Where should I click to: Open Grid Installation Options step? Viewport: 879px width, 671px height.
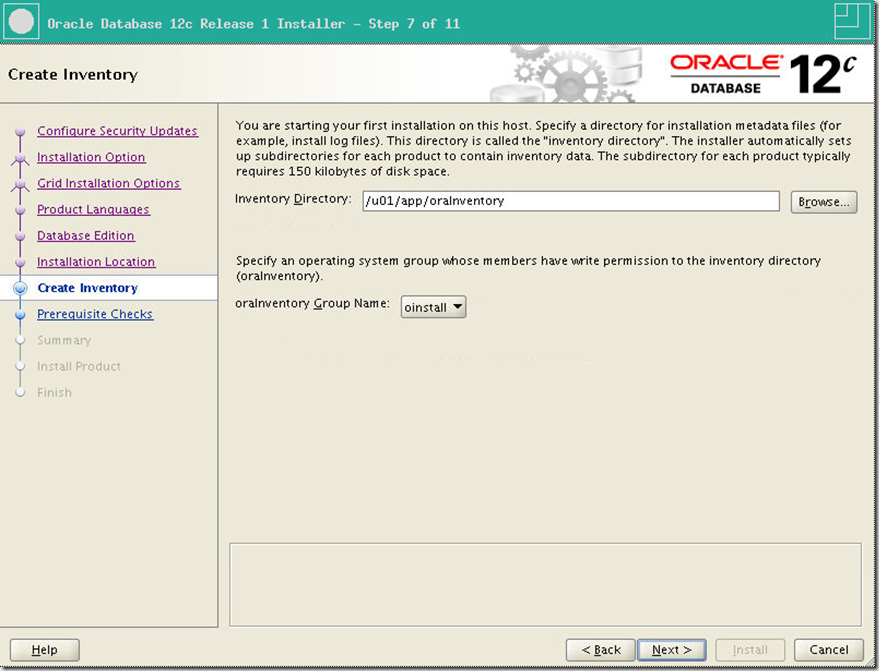(109, 183)
